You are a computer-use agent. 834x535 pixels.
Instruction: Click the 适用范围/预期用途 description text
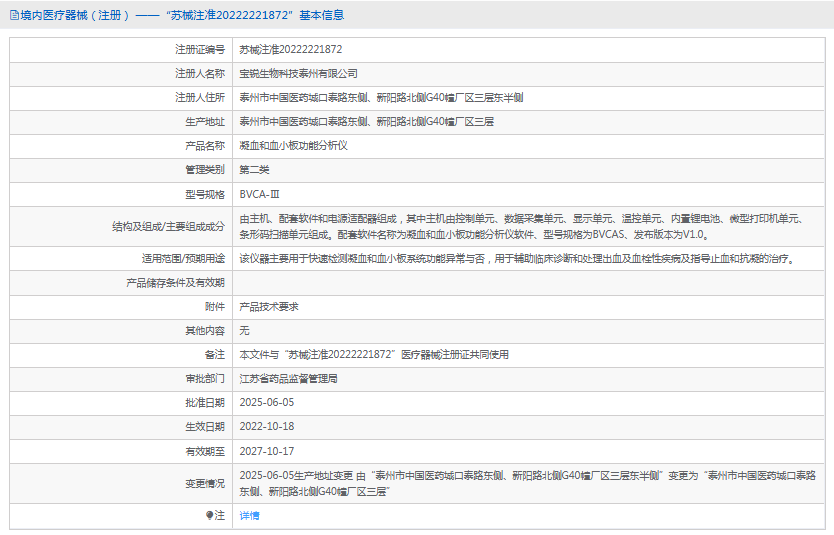518,259
